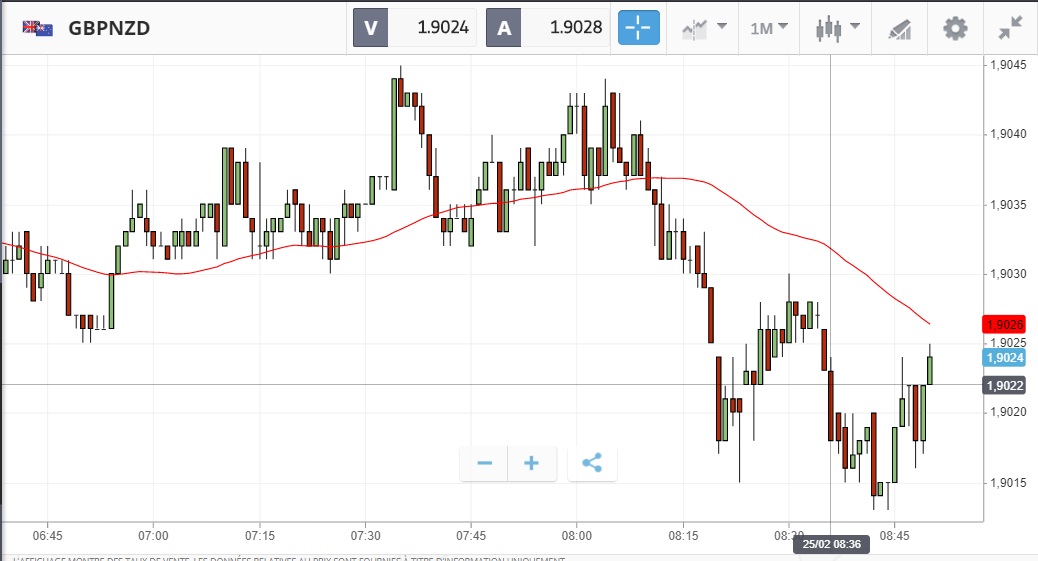Viewport: 1038px width, 561px height.
Task: Click the V sell button
Action: pos(370,28)
